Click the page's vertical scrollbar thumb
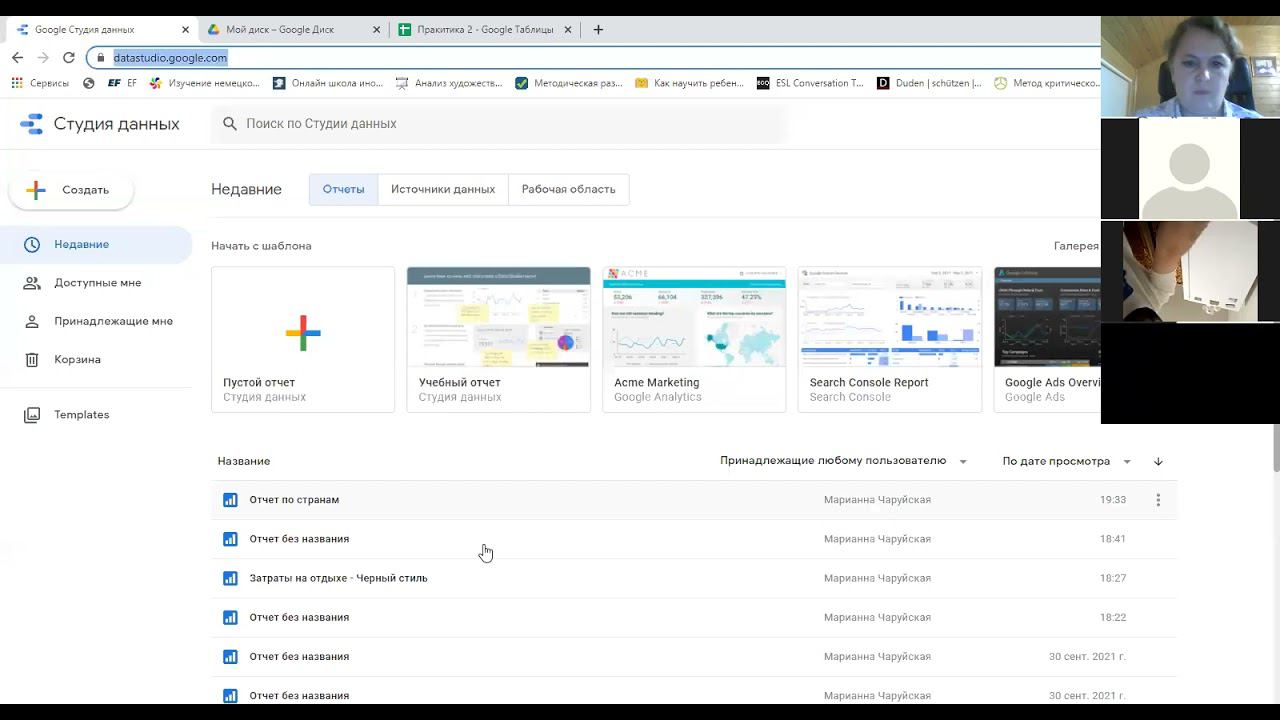Viewport: 1280px width, 720px height. (1276, 447)
